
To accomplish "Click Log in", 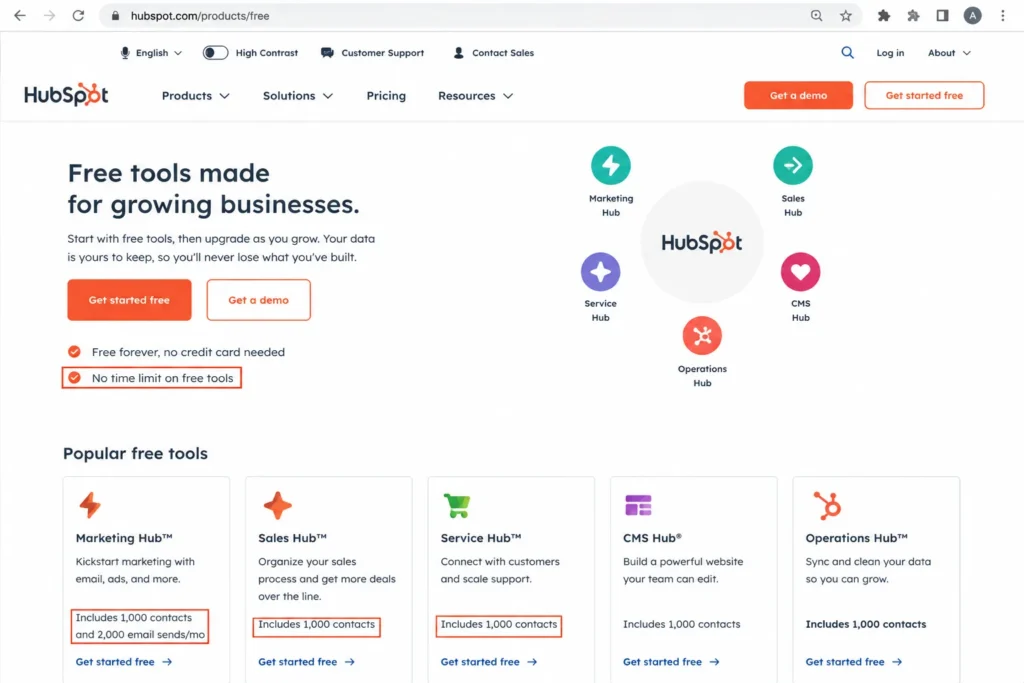I will [x=890, y=53].
